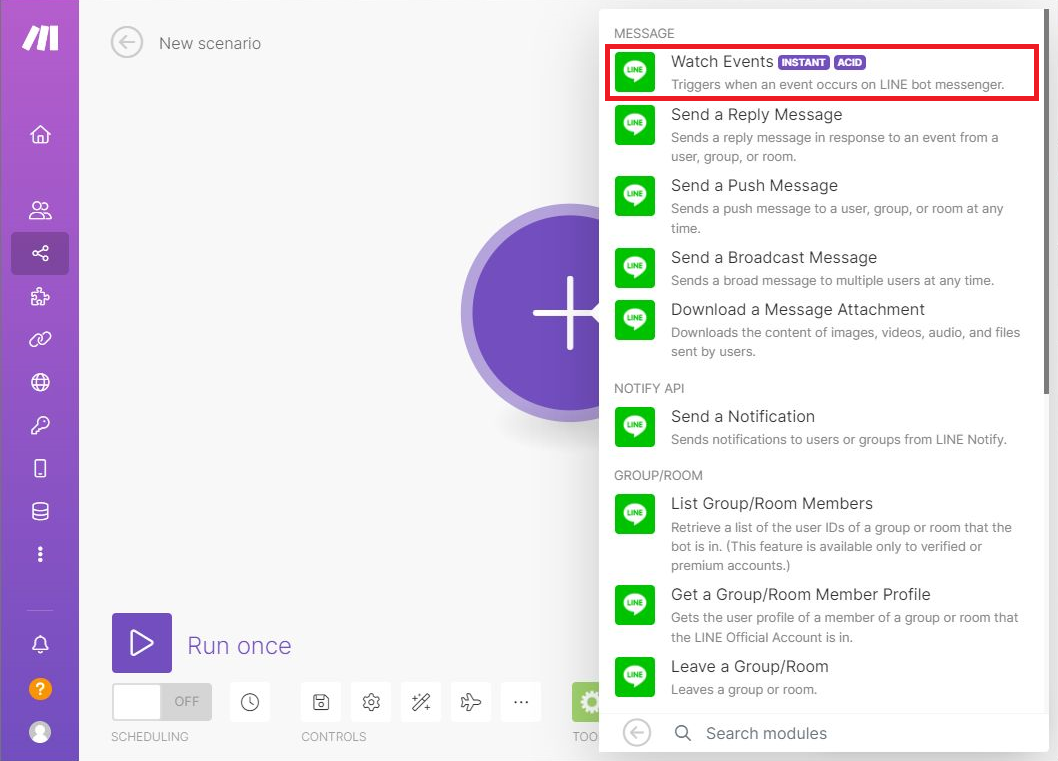
Task: Select the Download a Message Attachment module
Action: click(x=822, y=329)
